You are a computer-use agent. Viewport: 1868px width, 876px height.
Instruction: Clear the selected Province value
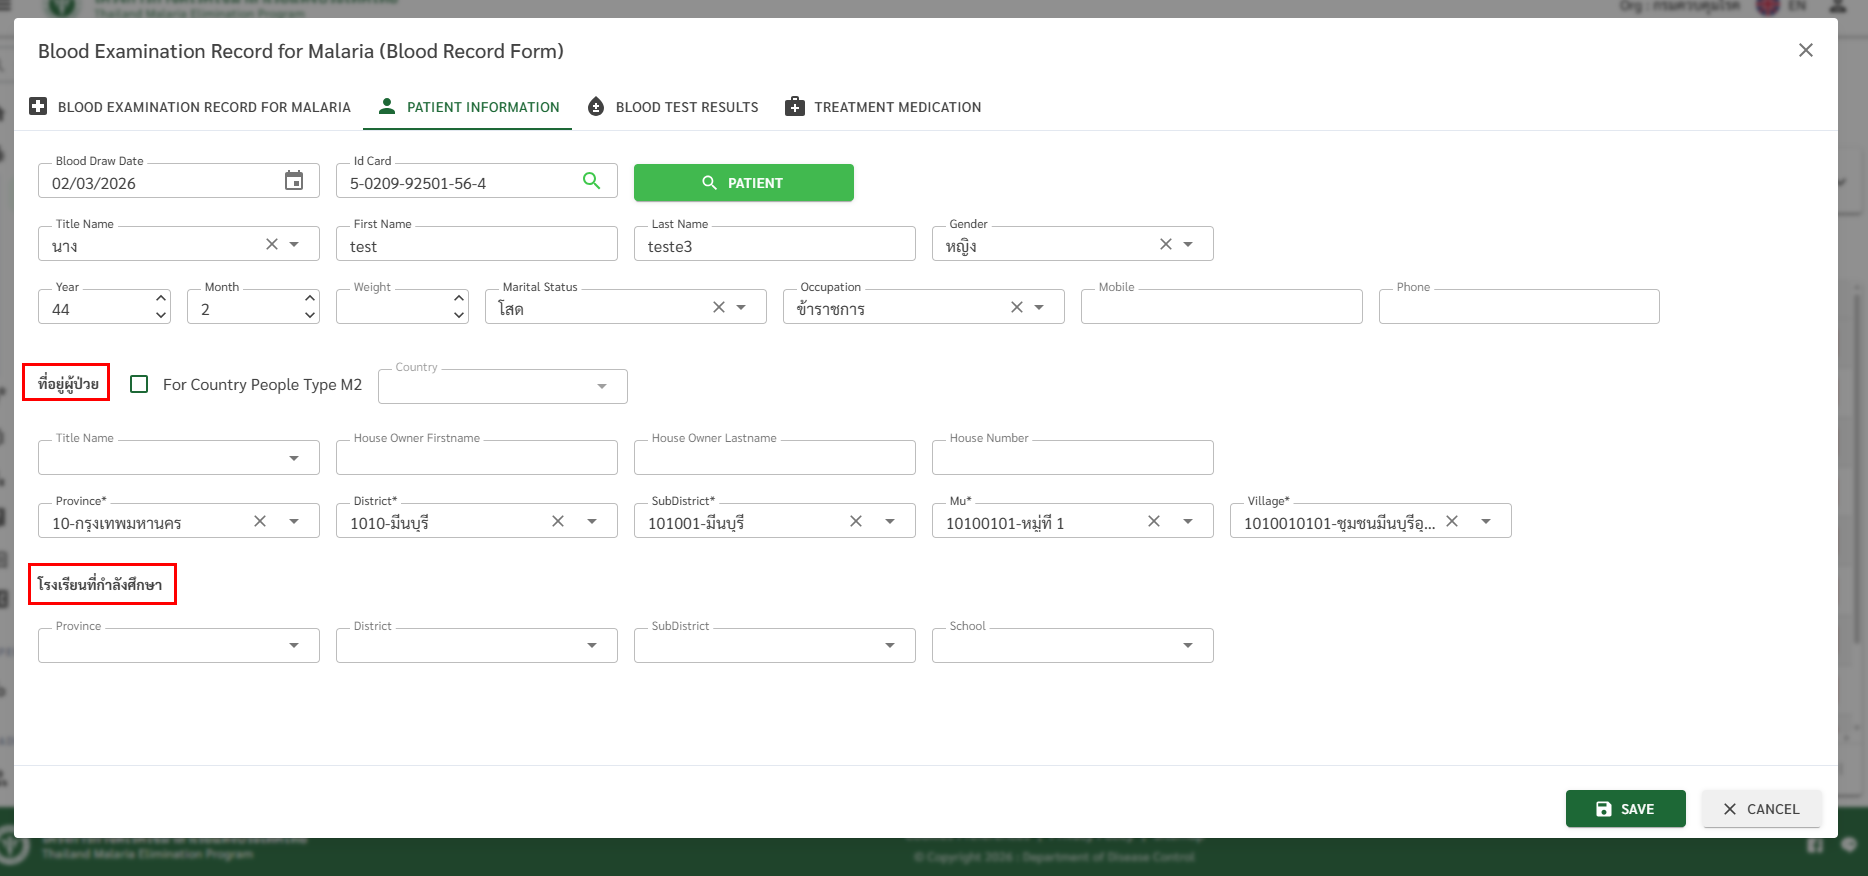coord(260,521)
